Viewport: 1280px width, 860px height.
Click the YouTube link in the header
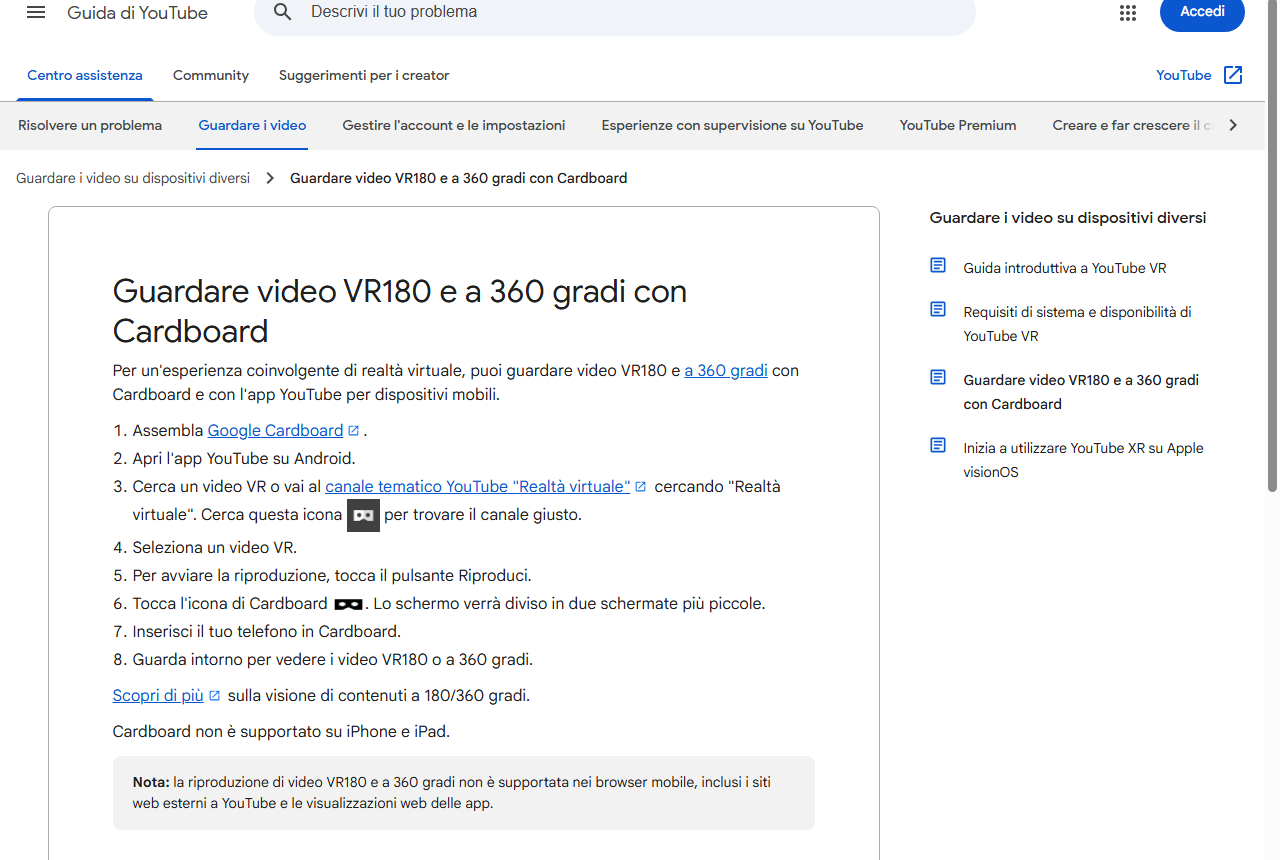pos(1183,75)
